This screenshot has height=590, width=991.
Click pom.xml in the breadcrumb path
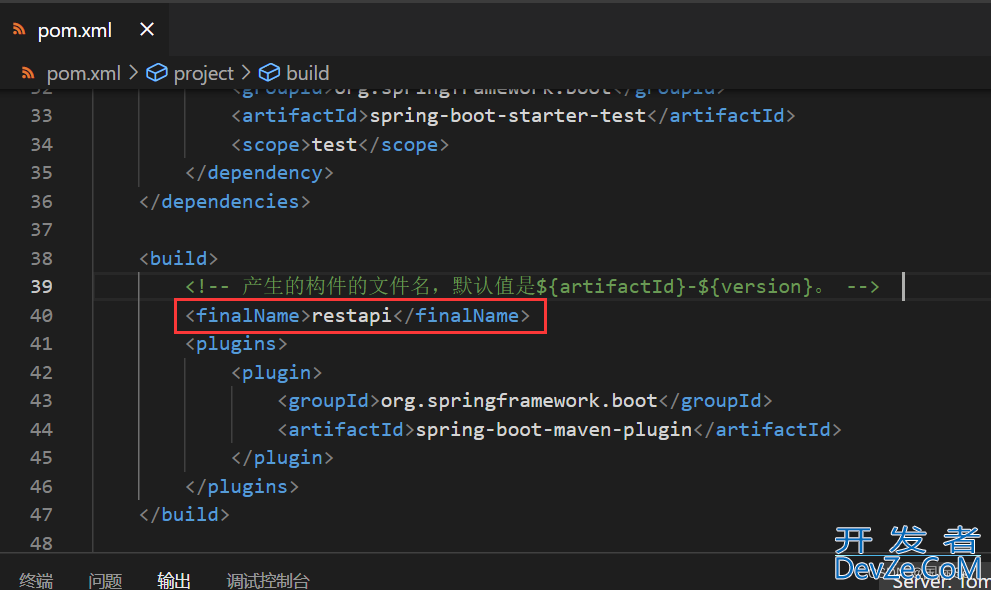click(x=83, y=73)
